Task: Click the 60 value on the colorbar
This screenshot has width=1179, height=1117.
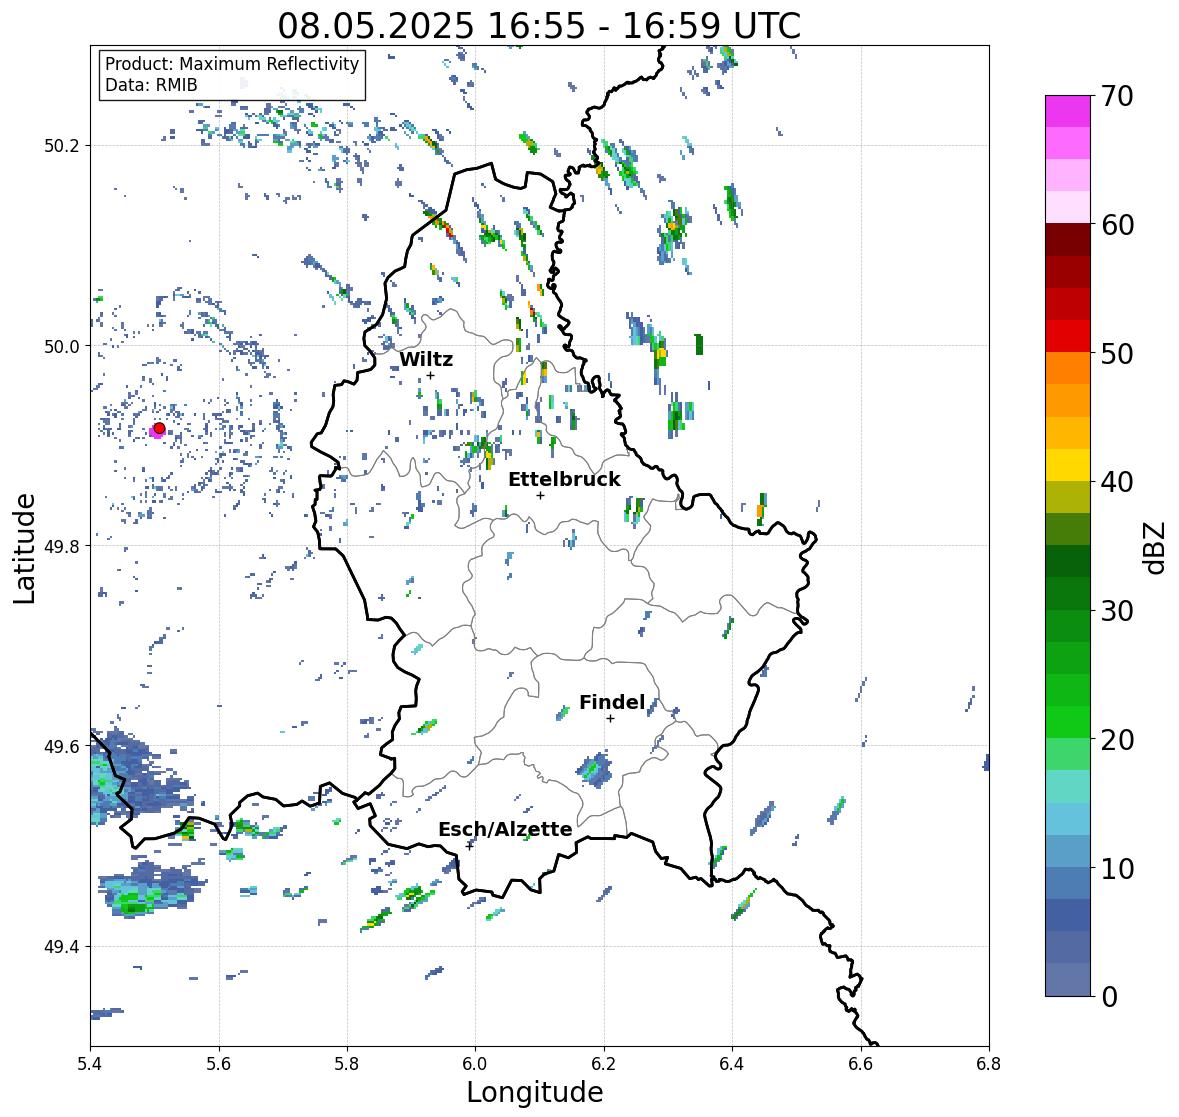Action: pyautogui.click(x=1117, y=225)
